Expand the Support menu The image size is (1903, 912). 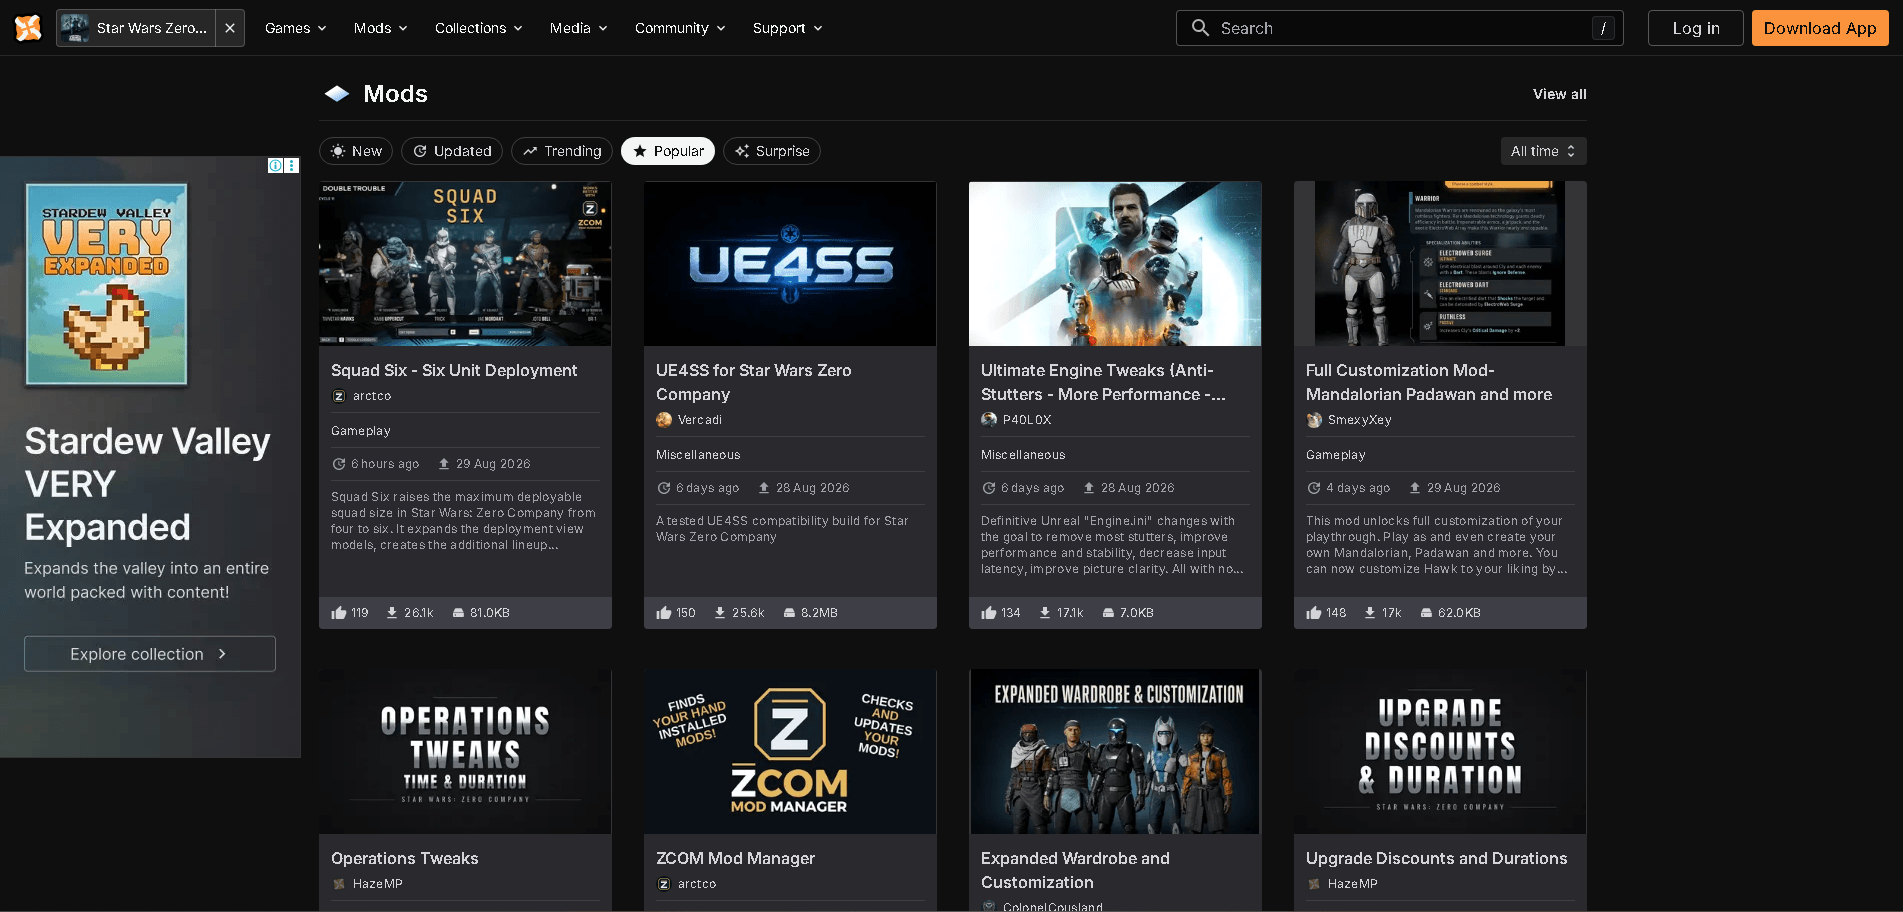[788, 28]
